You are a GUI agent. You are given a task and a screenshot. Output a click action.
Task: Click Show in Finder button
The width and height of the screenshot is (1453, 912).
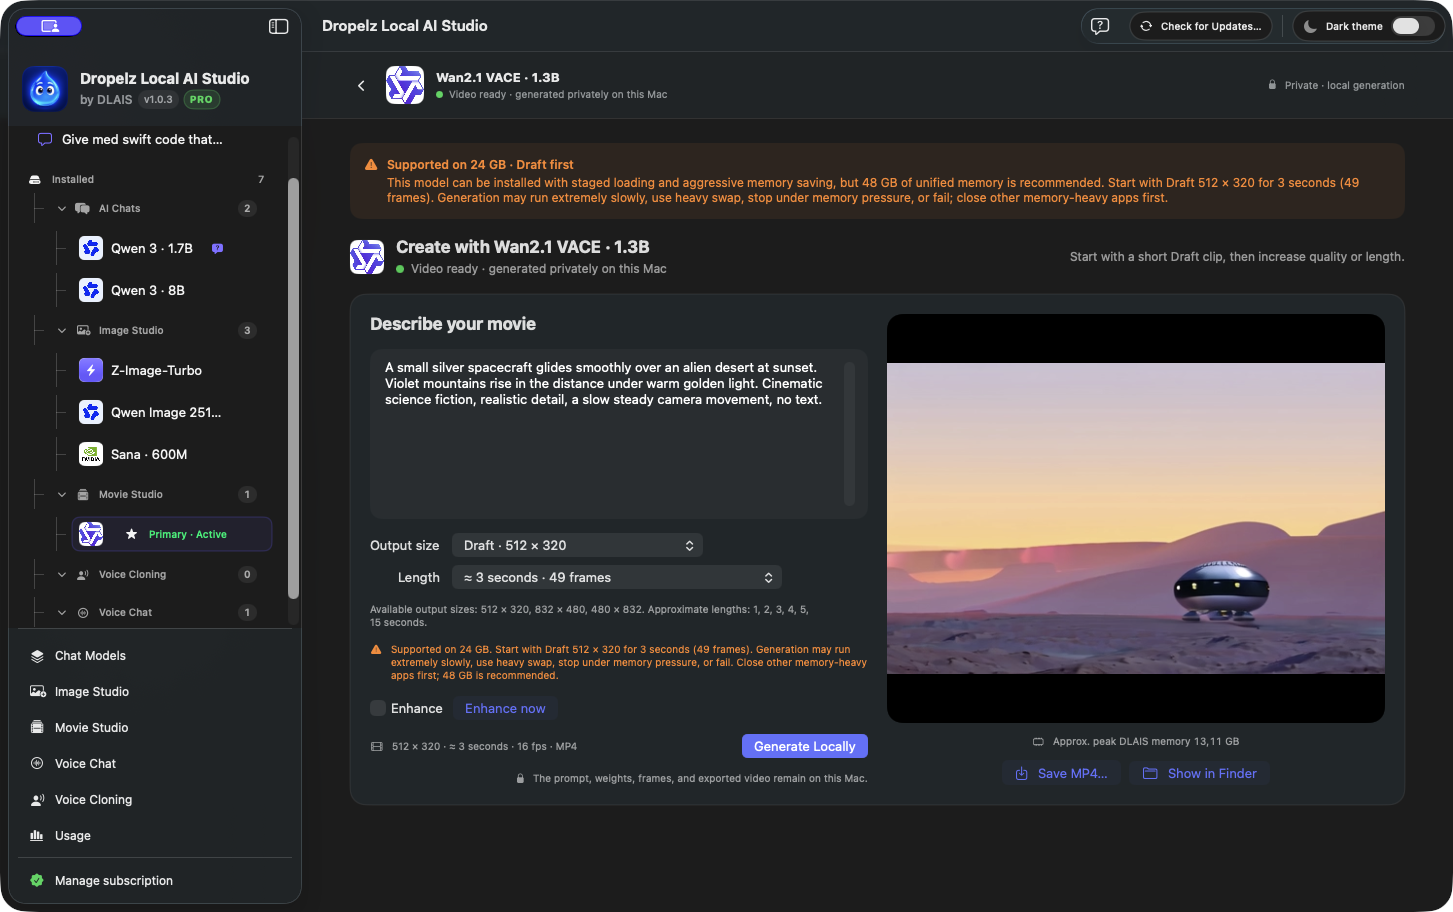click(1200, 773)
